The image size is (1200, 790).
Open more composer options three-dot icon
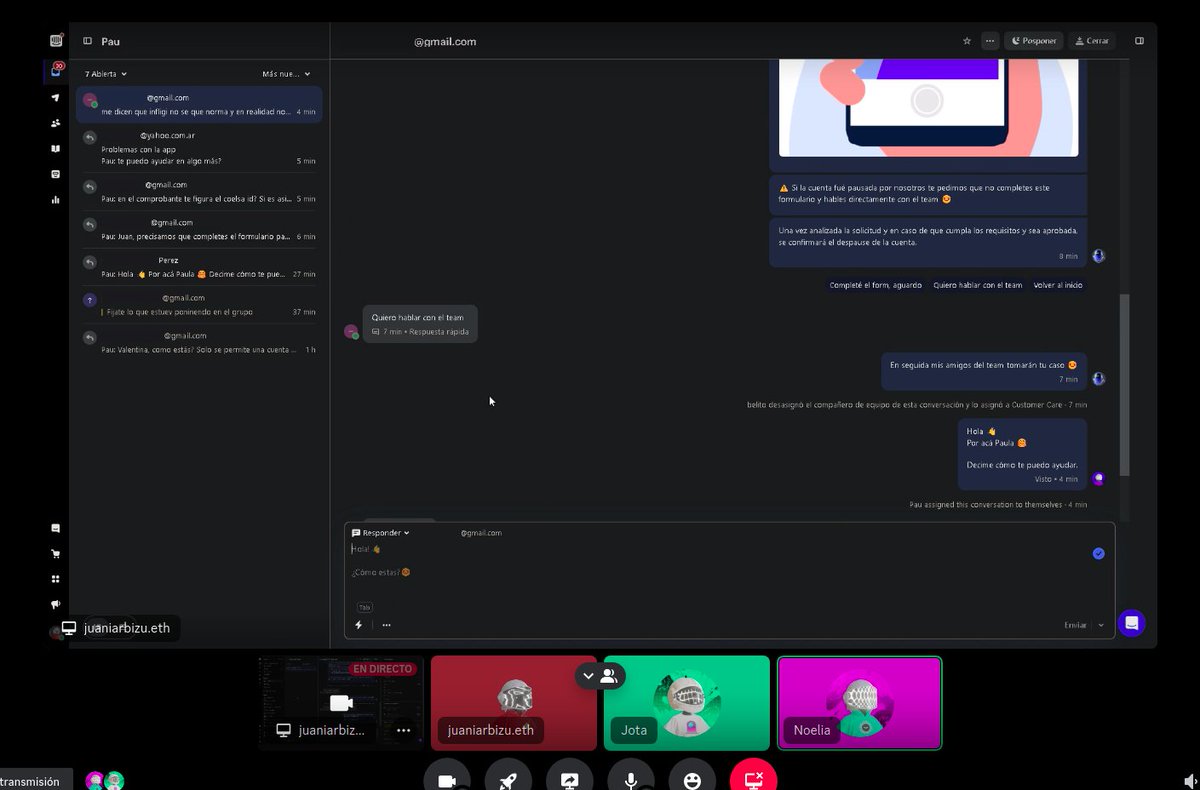coord(386,625)
